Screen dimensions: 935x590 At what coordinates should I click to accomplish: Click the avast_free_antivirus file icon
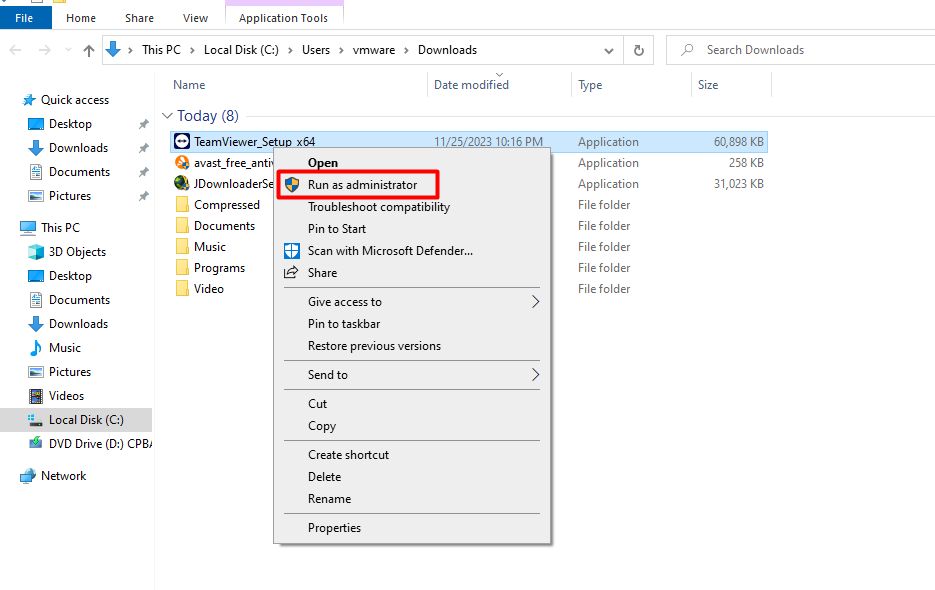pyautogui.click(x=182, y=162)
